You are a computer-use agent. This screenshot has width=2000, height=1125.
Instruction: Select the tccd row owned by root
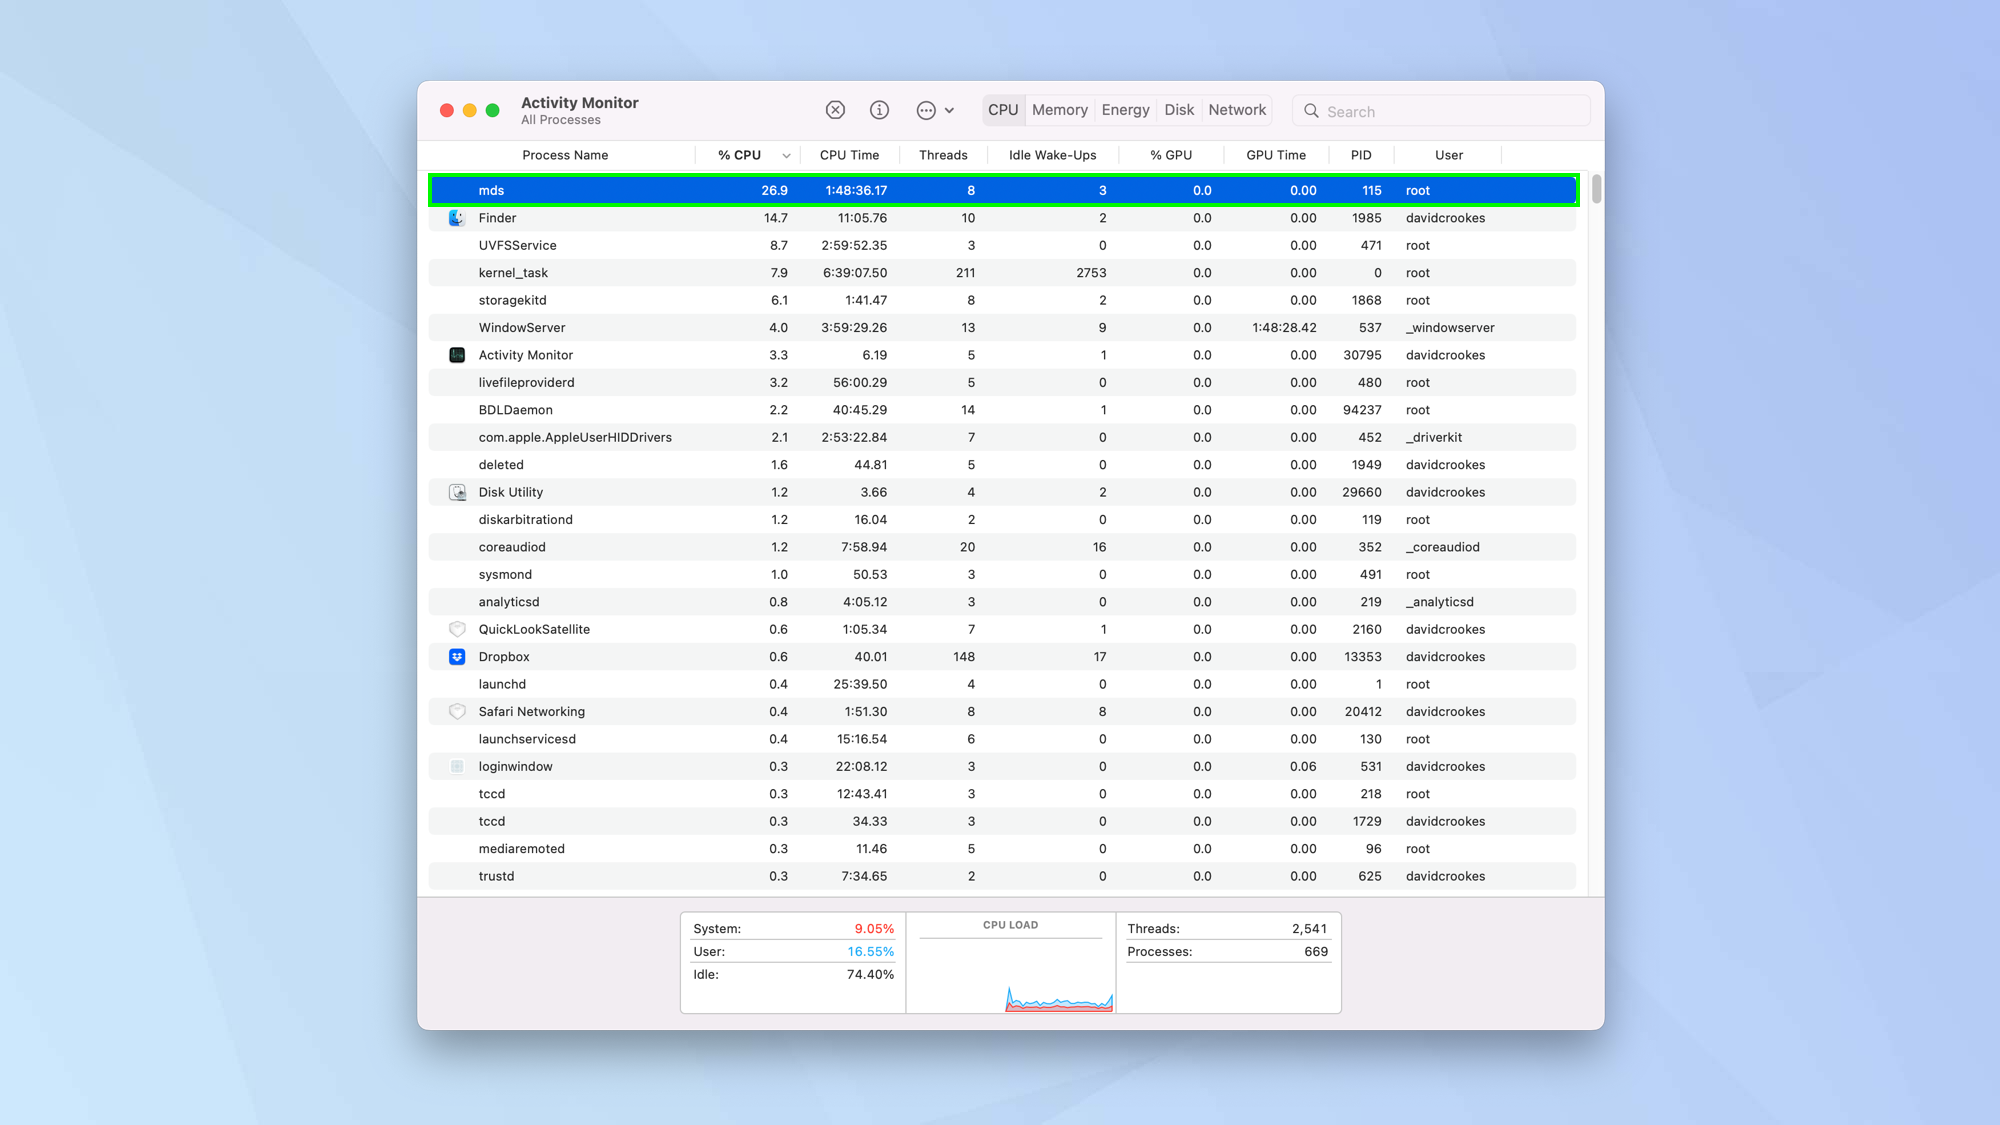tap(1003, 794)
